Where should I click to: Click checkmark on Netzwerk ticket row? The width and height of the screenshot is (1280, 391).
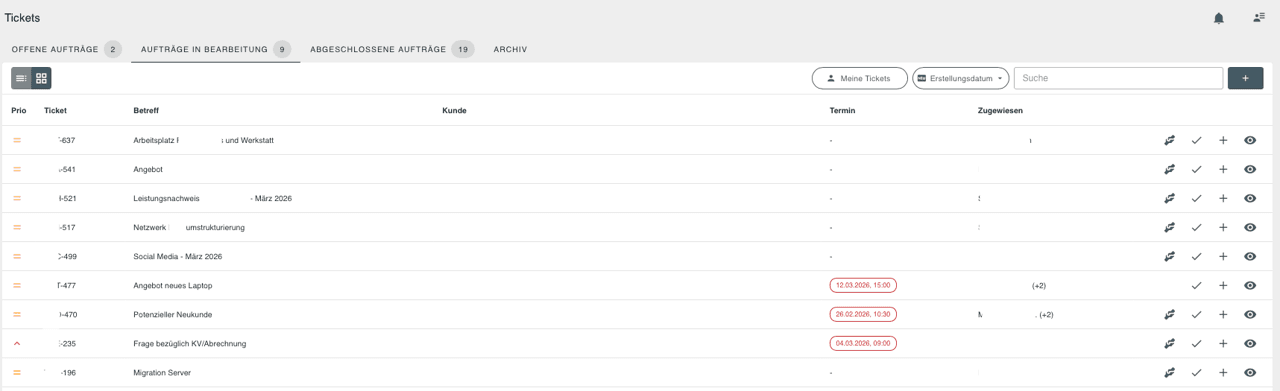click(x=1196, y=228)
